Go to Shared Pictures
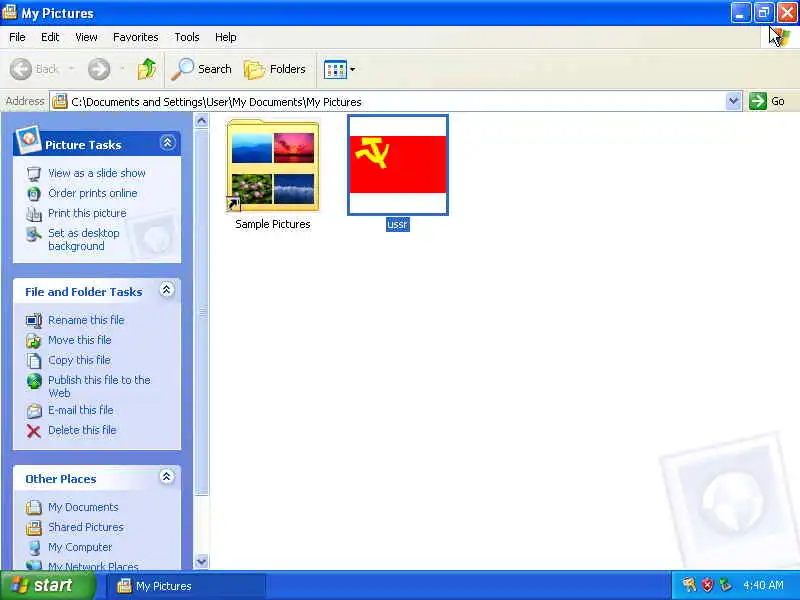Image resolution: width=800 pixels, height=600 pixels. click(x=86, y=527)
